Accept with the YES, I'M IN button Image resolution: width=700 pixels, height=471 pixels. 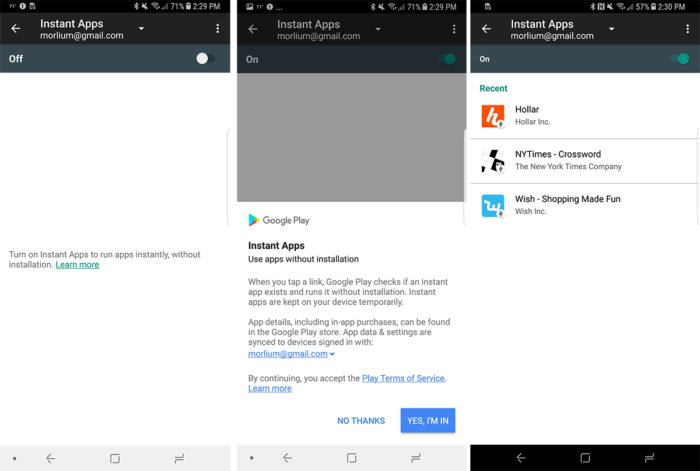(428, 421)
